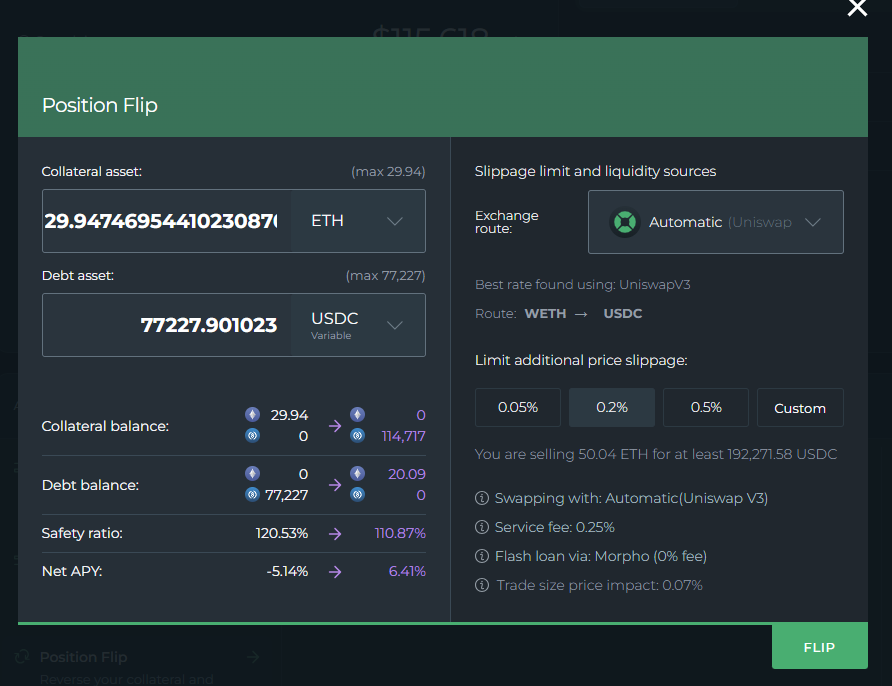Expand the Automatic exchange route dropdown

716,222
